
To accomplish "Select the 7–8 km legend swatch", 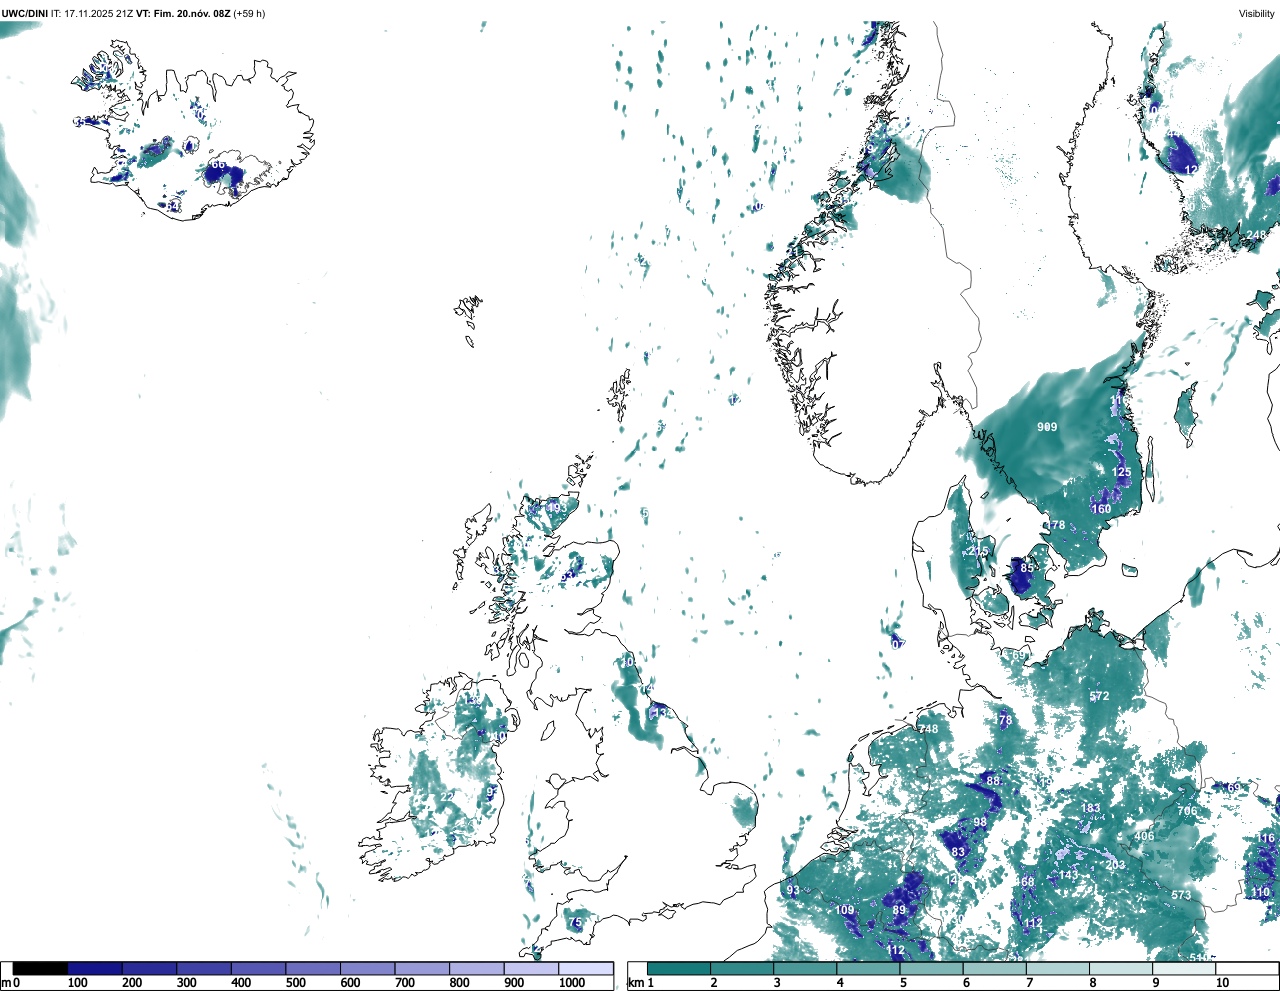I will pos(1058,968).
